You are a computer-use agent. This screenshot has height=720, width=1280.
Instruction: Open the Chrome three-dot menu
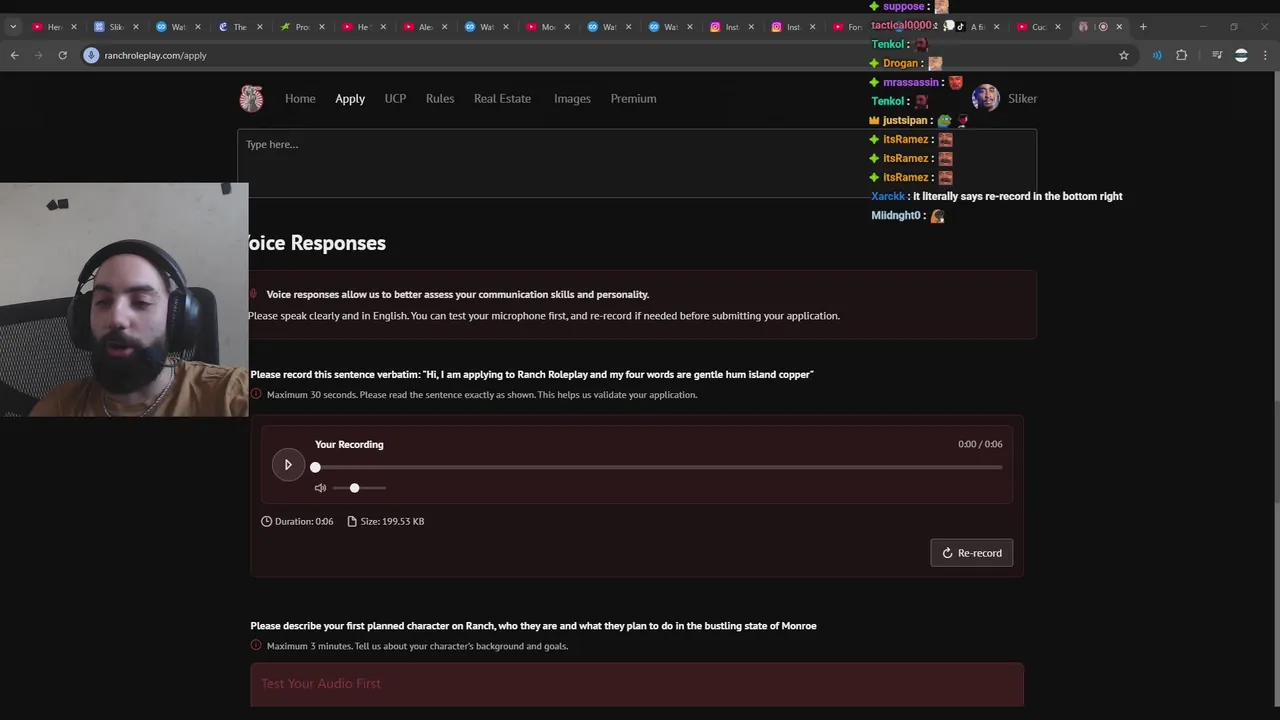1266,55
